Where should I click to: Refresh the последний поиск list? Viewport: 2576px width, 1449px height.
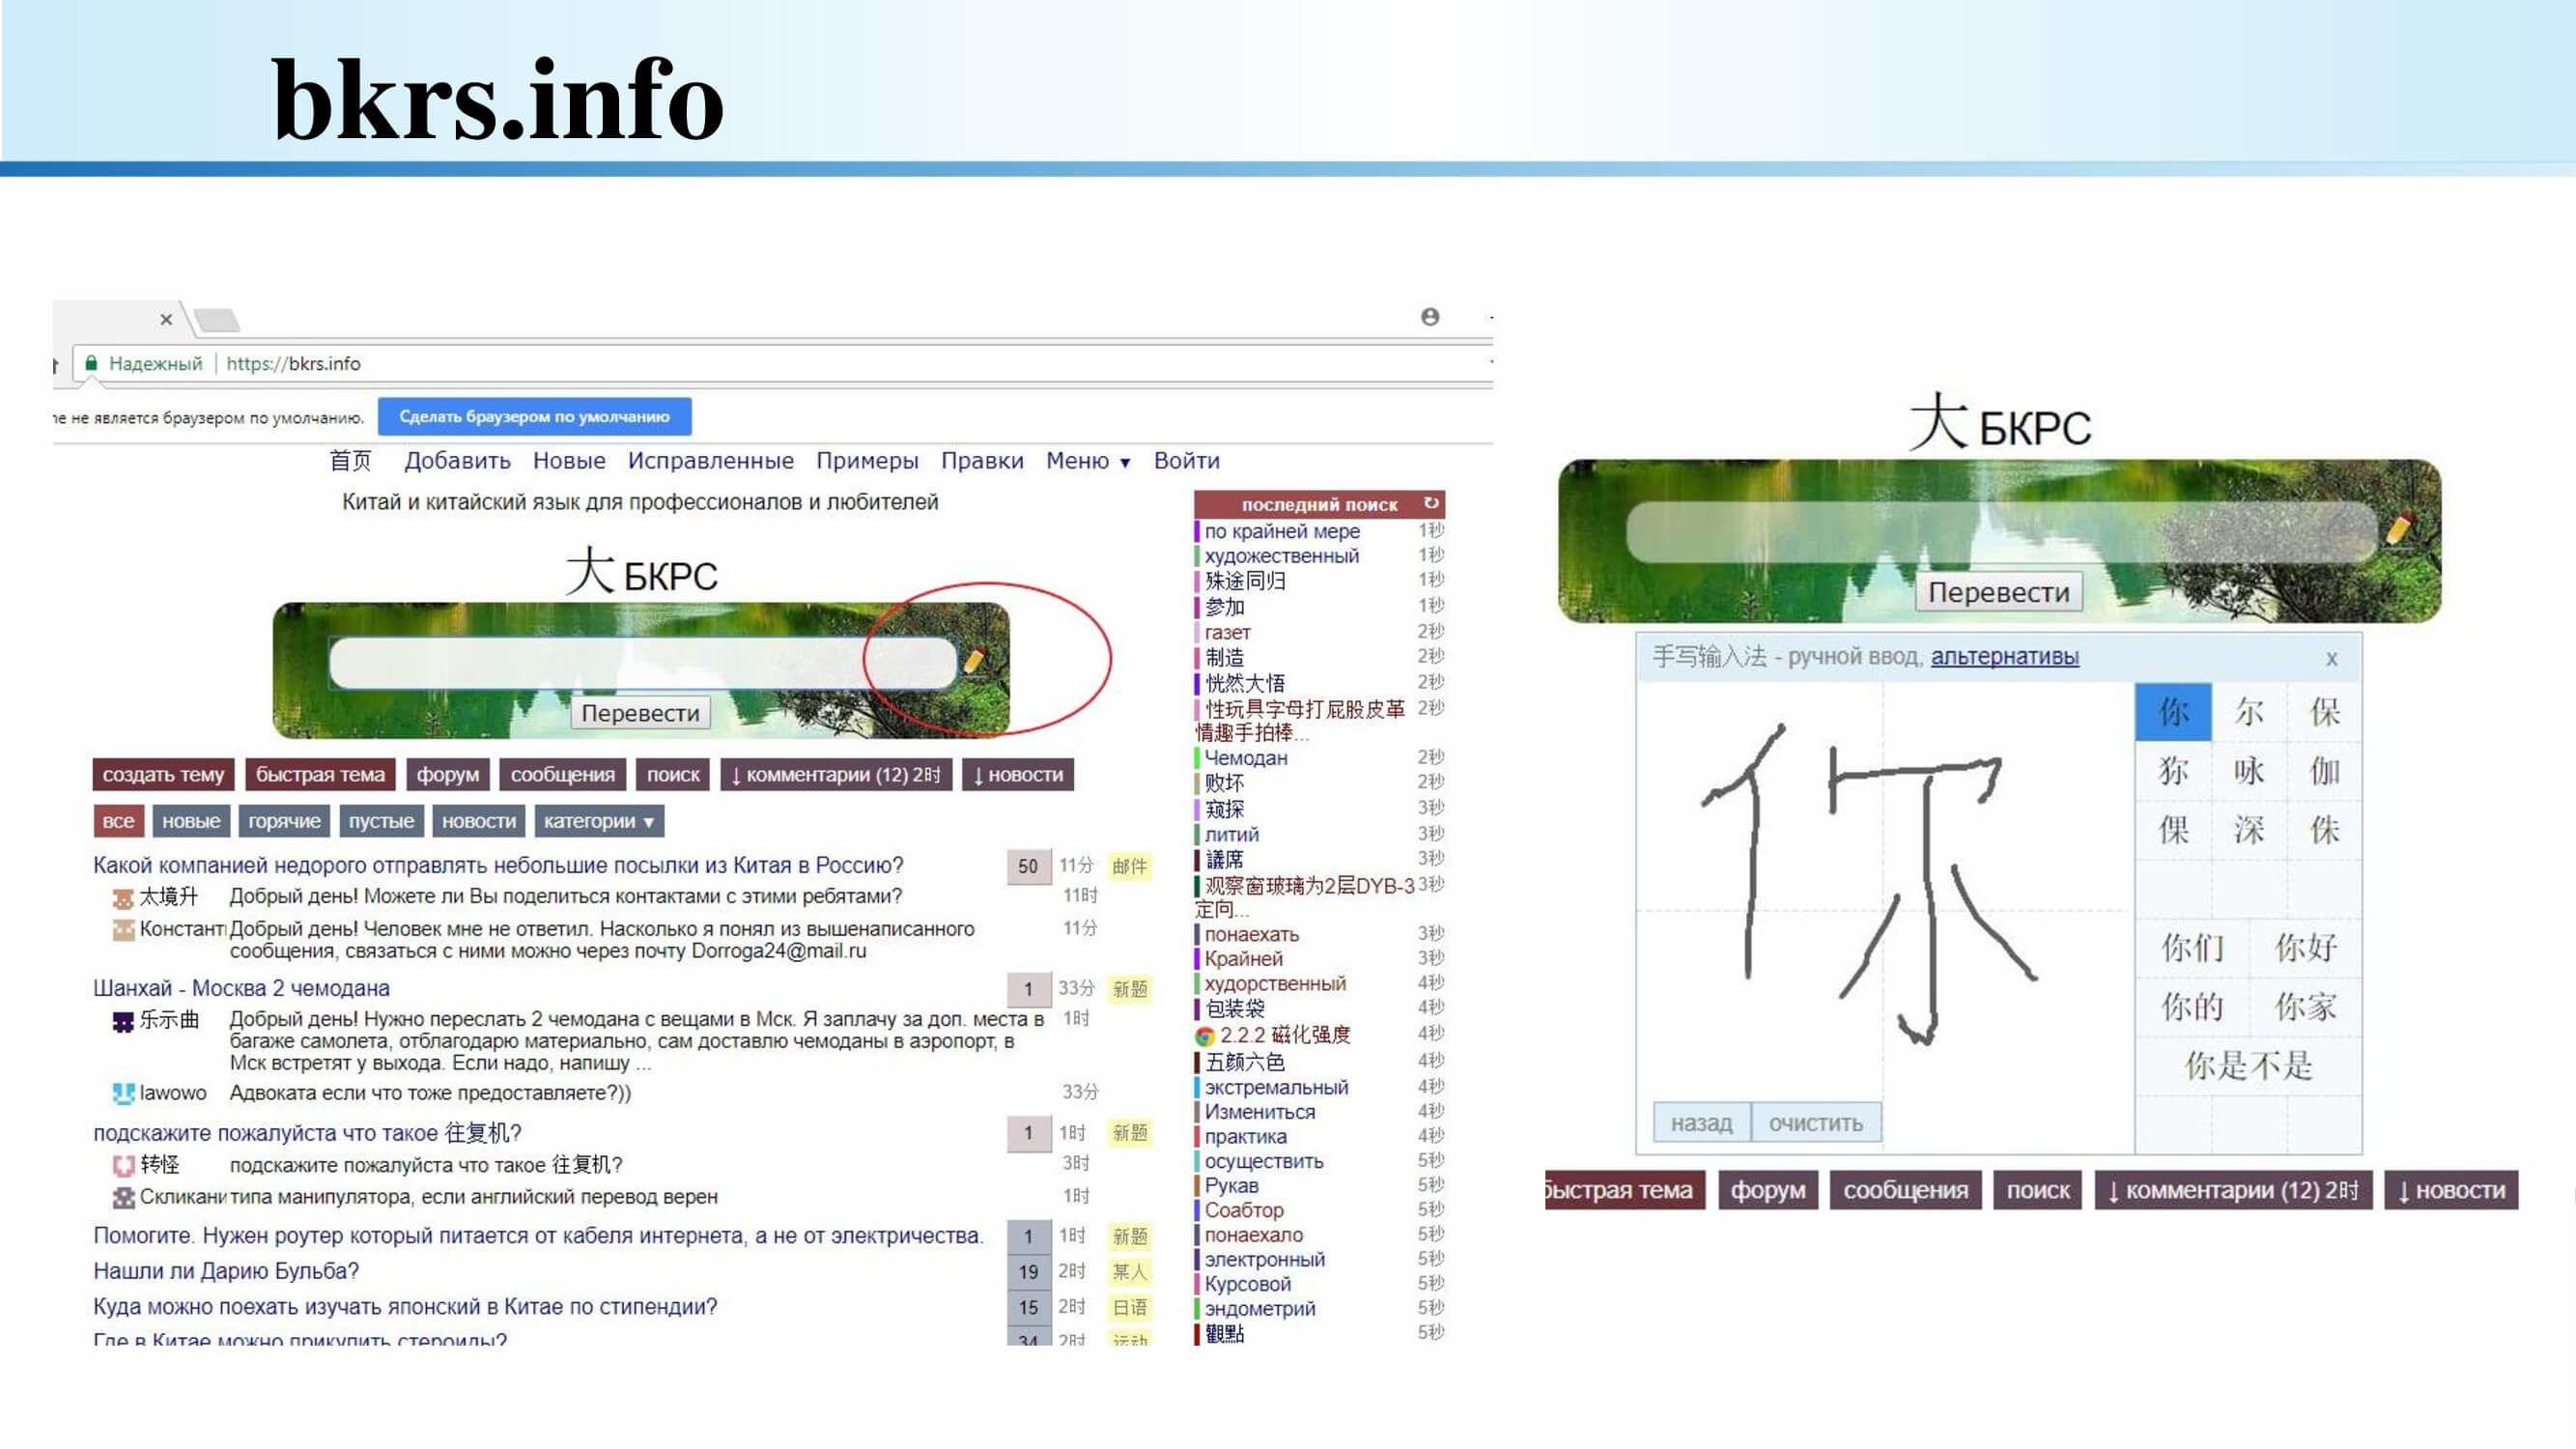[x=1431, y=503]
